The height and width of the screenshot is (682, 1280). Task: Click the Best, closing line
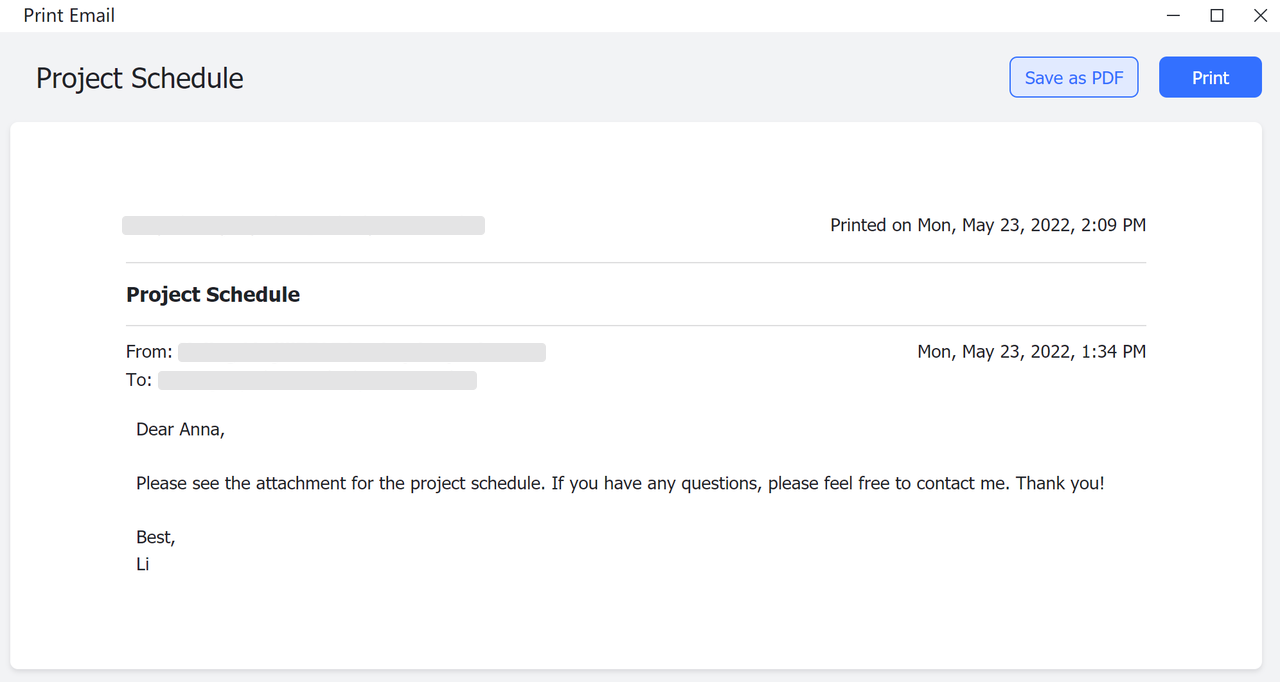tap(156, 538)
